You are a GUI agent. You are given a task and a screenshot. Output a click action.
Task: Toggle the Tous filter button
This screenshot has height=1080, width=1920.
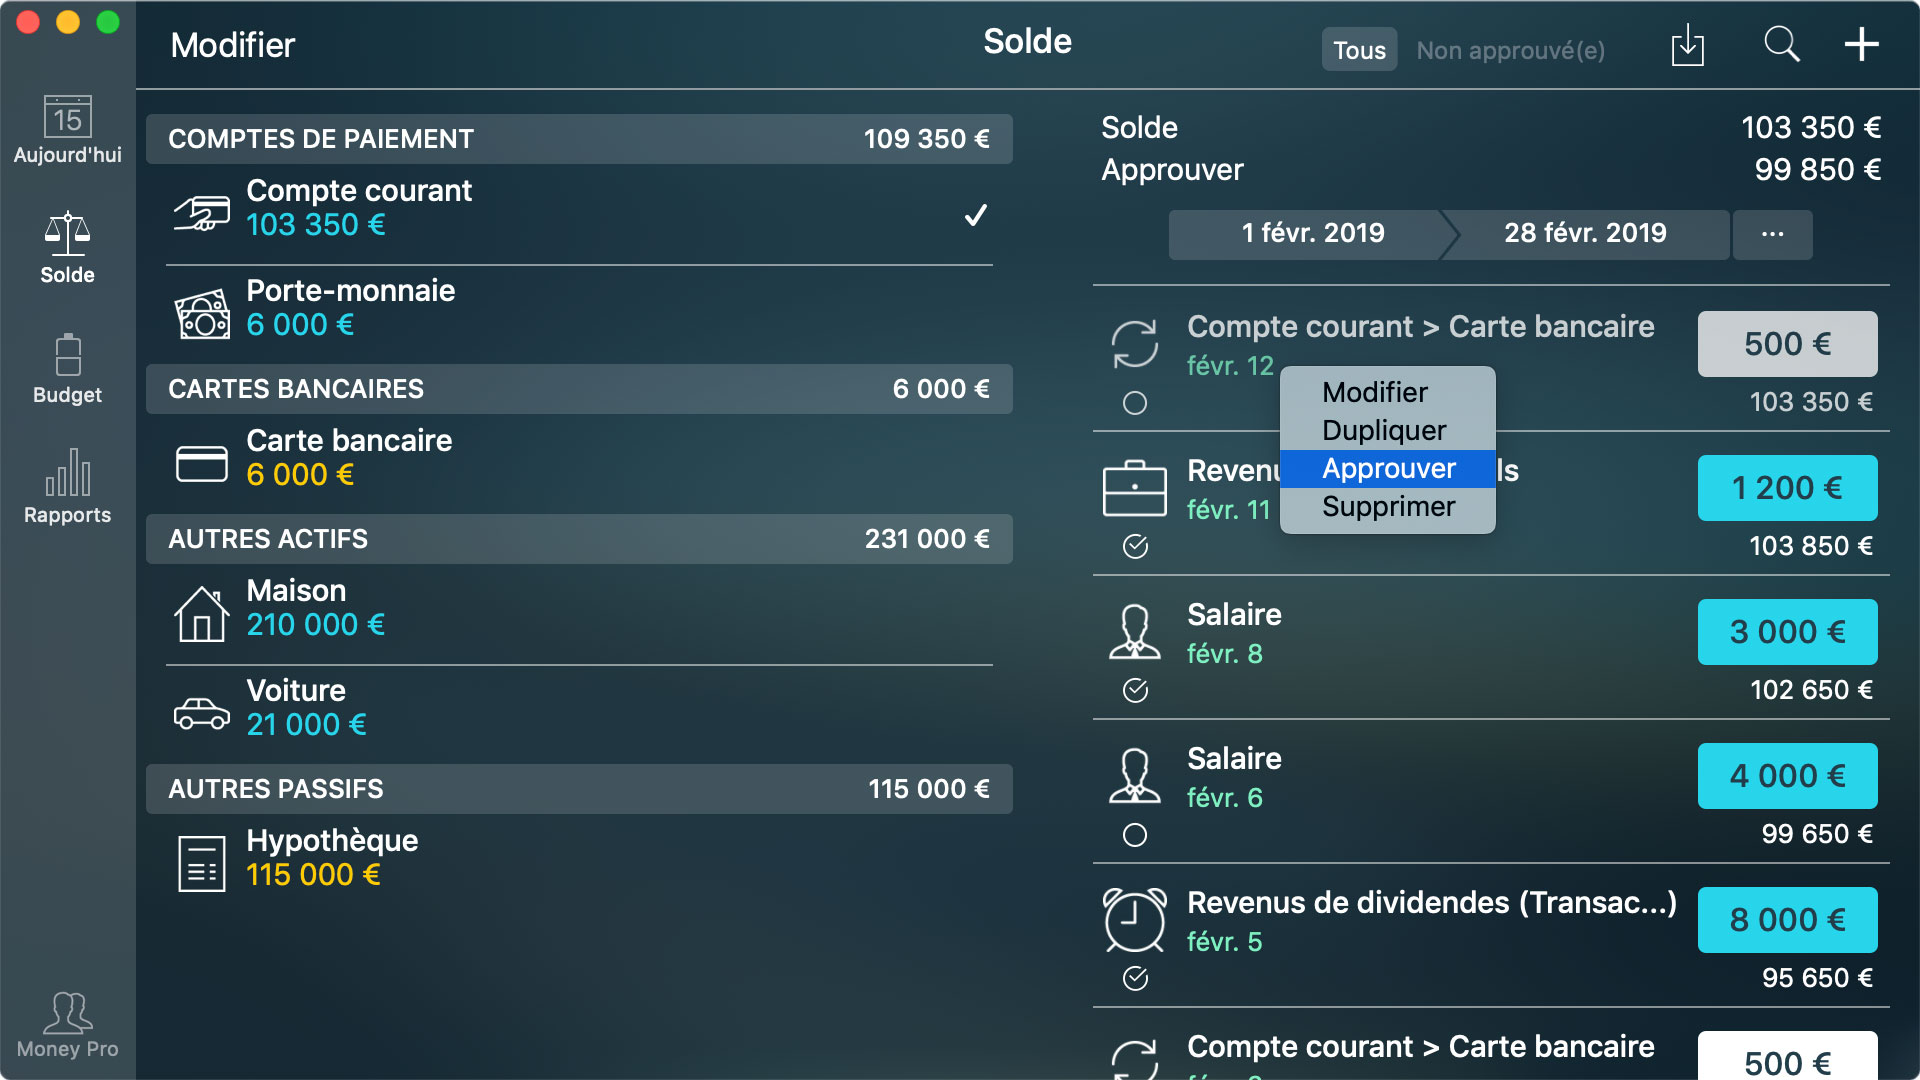click(x=1356, y=50)
